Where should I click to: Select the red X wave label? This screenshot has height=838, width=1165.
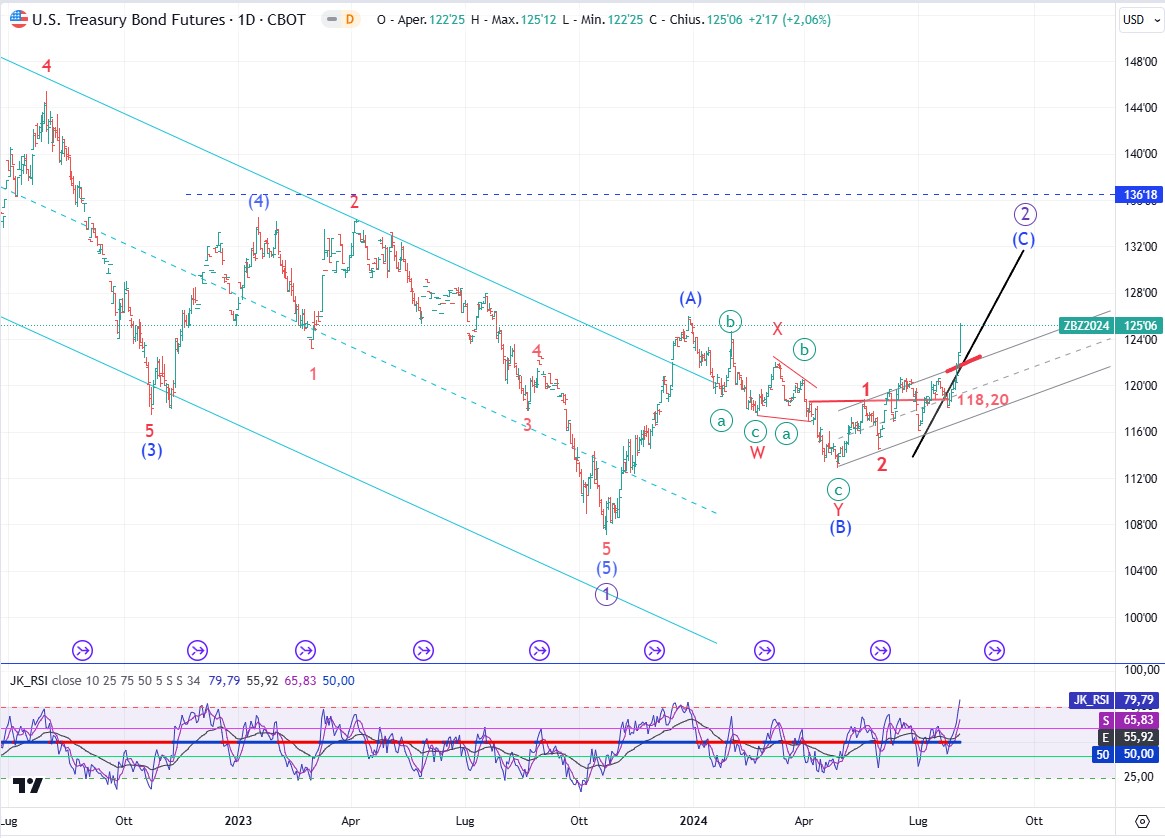click(x=777, y=329)
